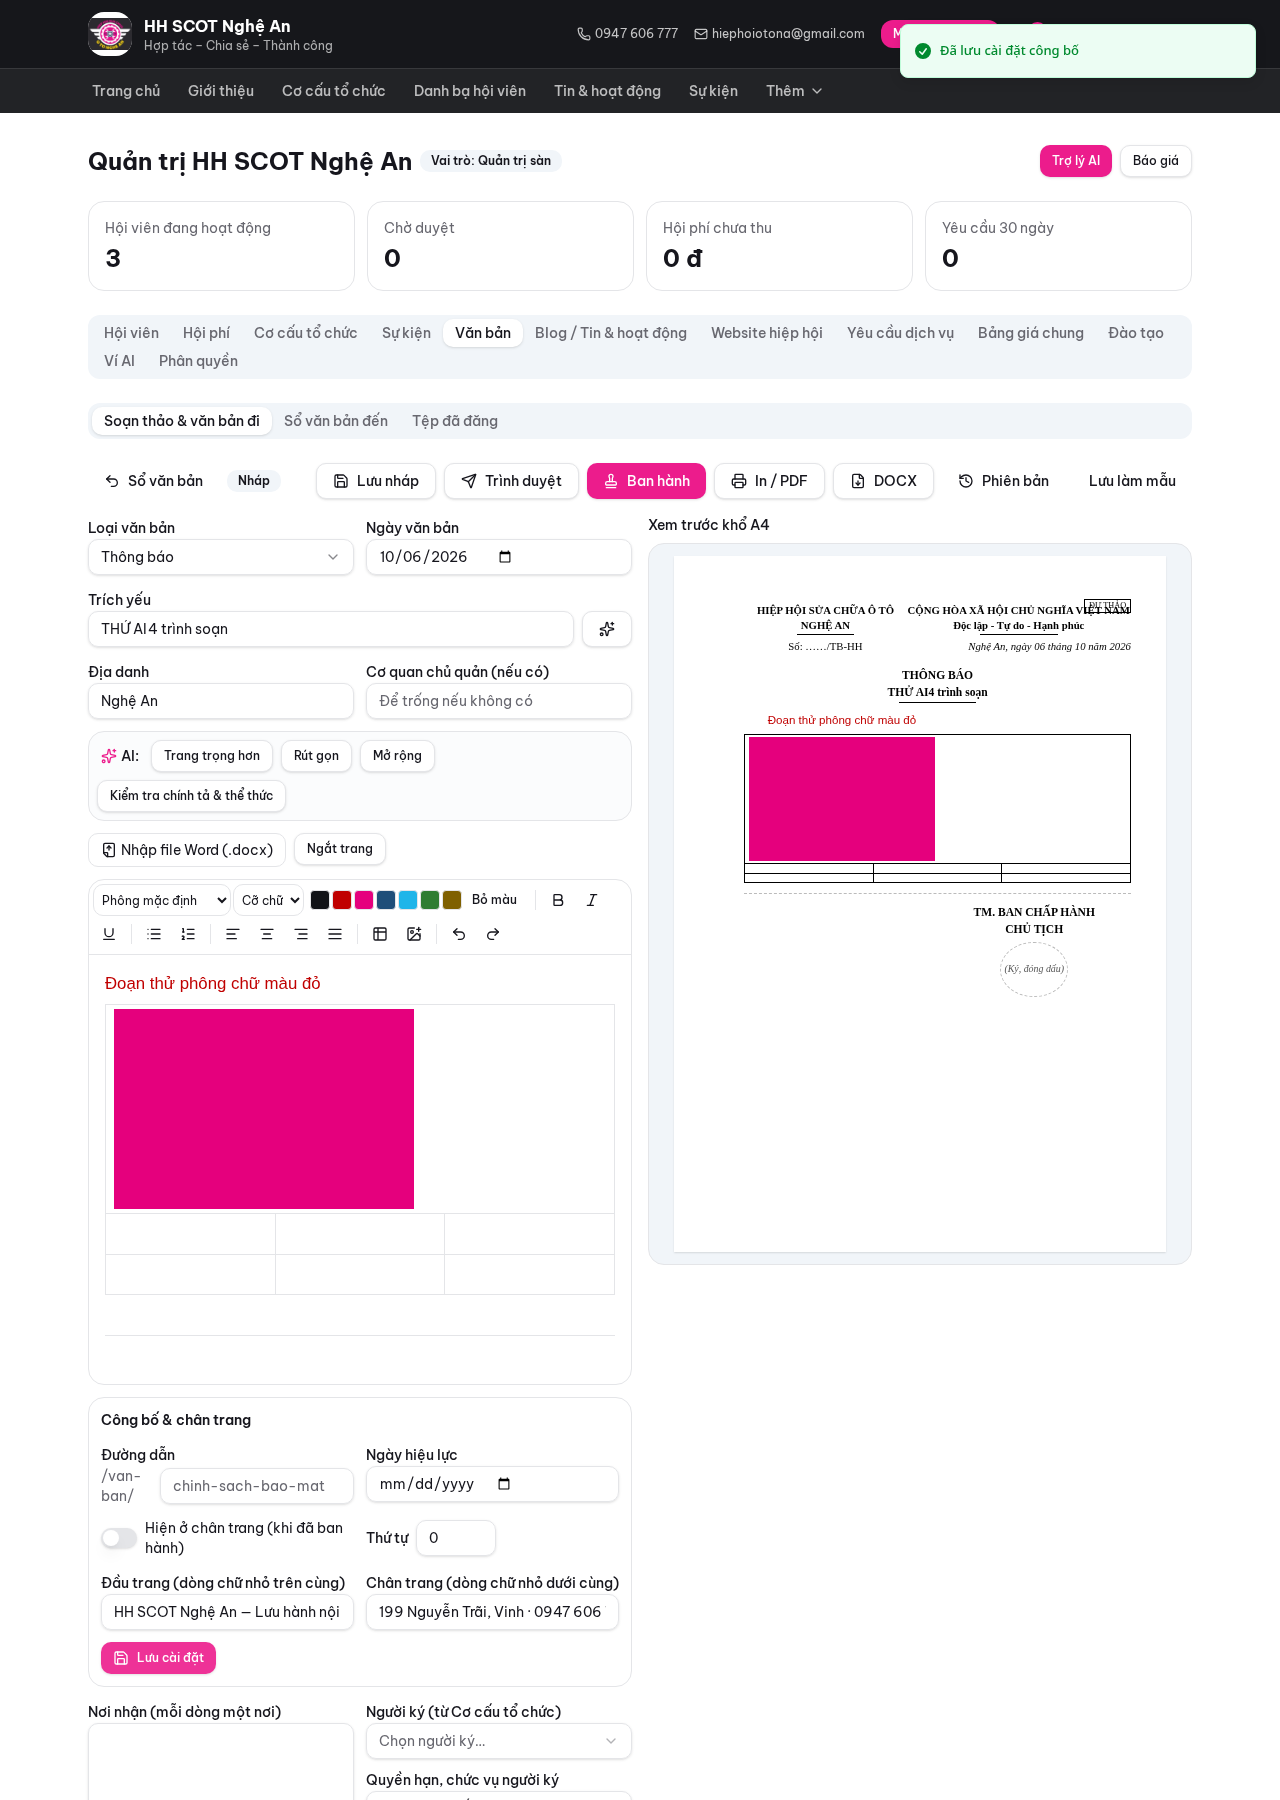Undo the last editor action

(x=459, y=934)
